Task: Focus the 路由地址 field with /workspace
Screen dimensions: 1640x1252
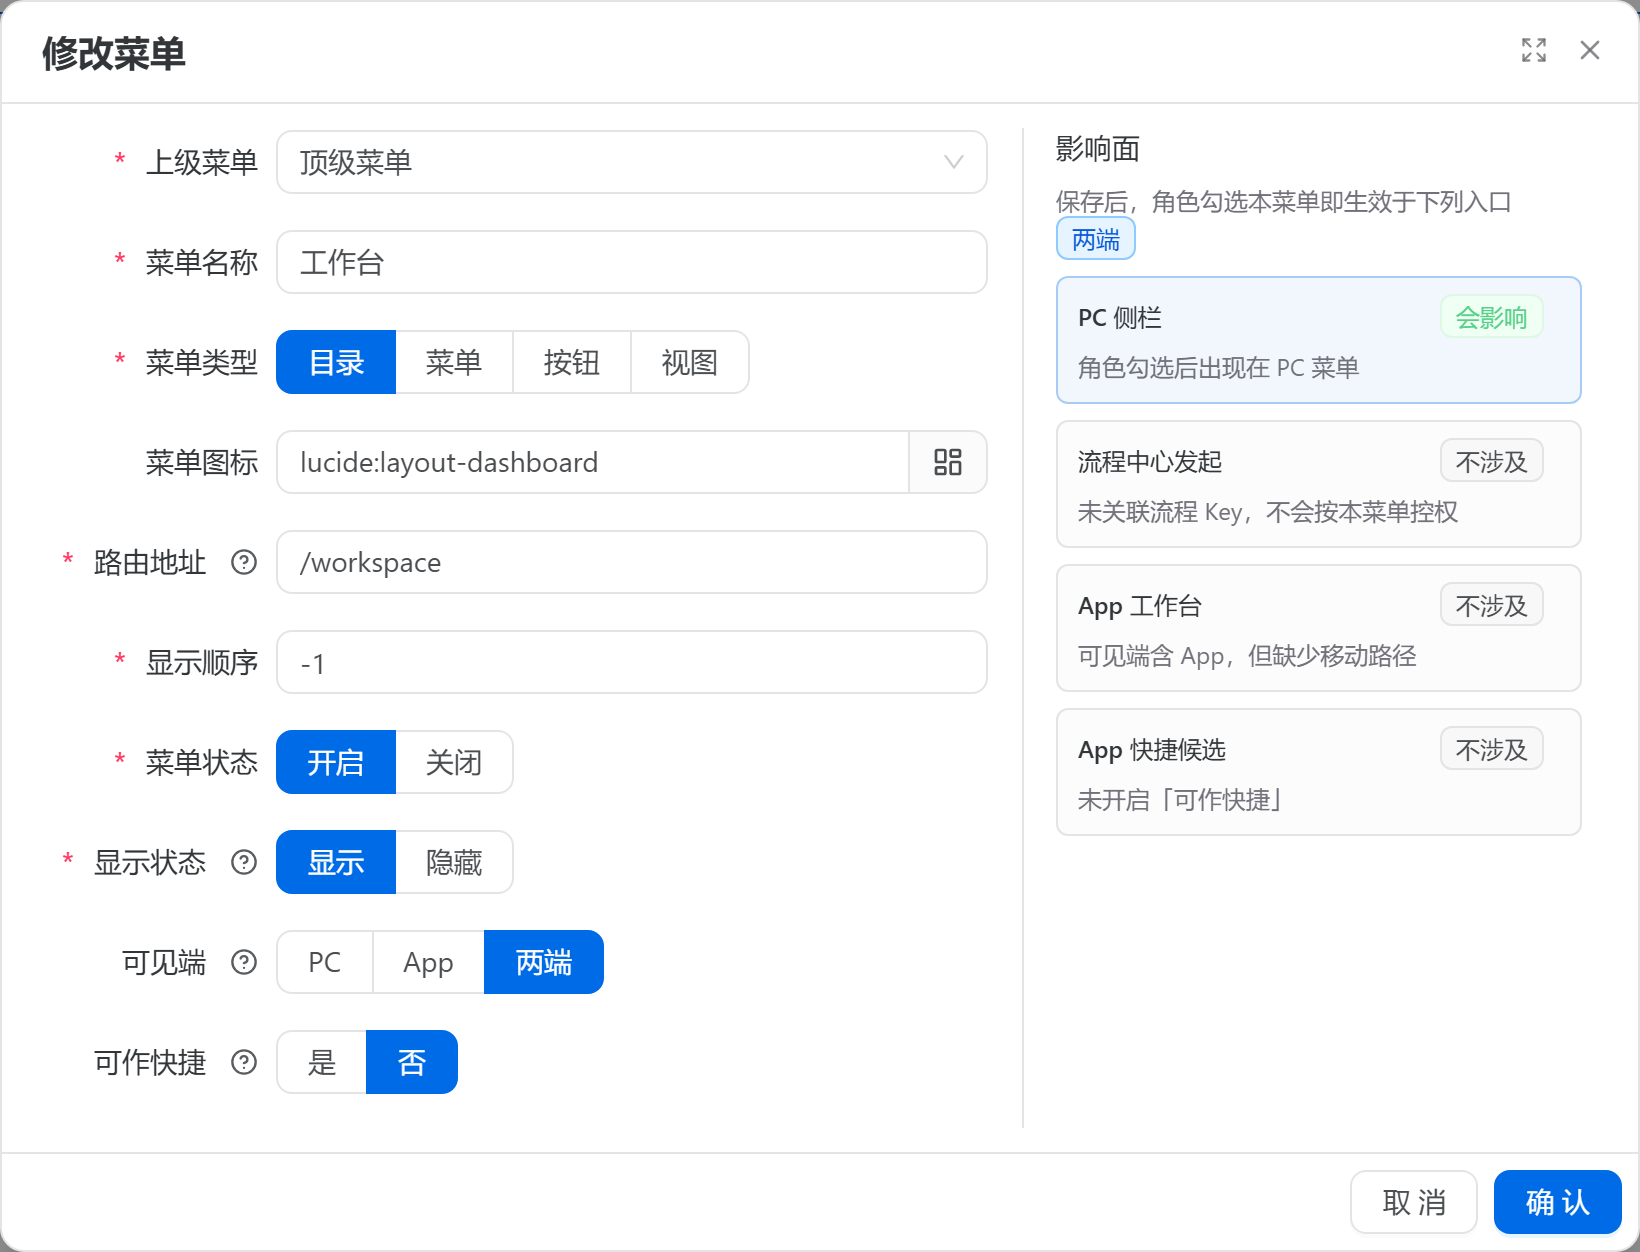Action: 632,562
